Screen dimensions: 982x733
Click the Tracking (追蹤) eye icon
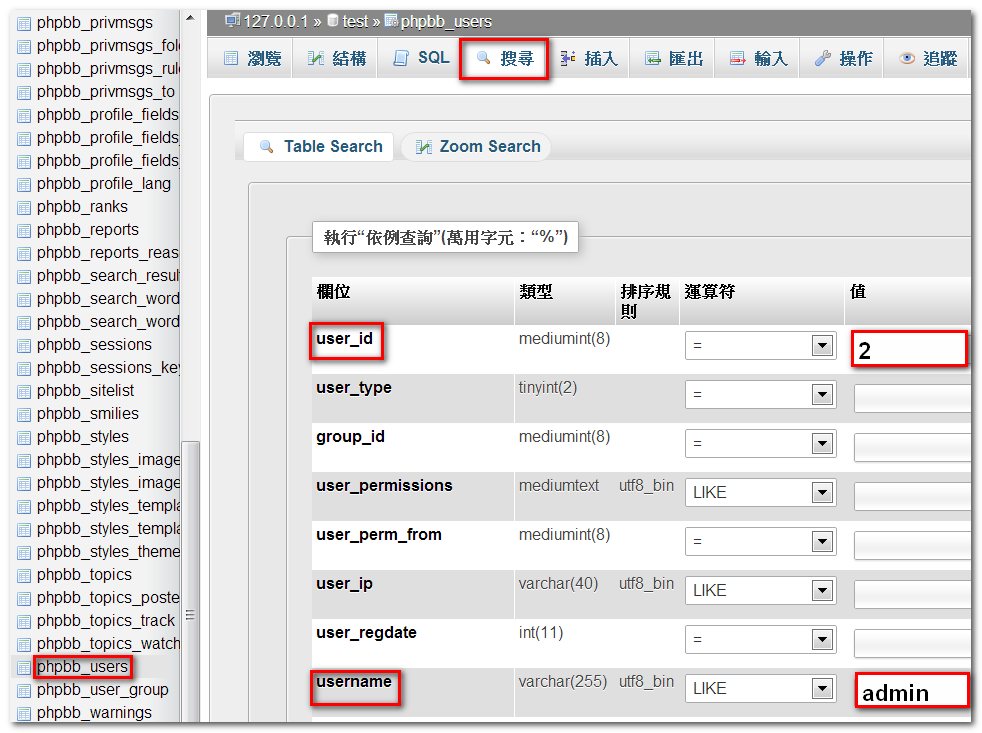[907, 59]
